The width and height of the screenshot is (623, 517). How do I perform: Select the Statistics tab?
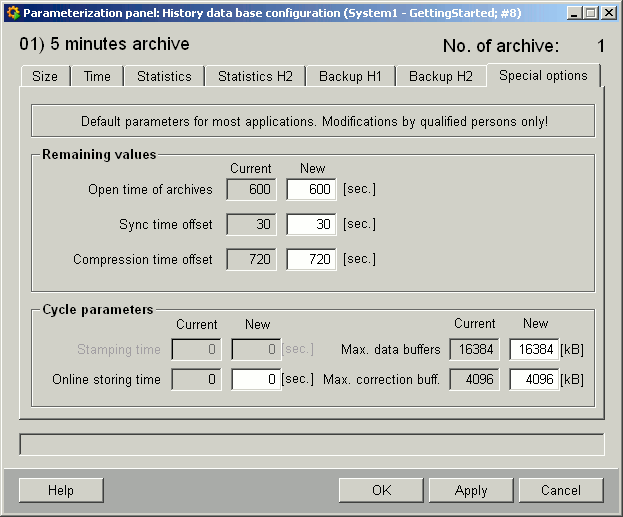point(164,76)
